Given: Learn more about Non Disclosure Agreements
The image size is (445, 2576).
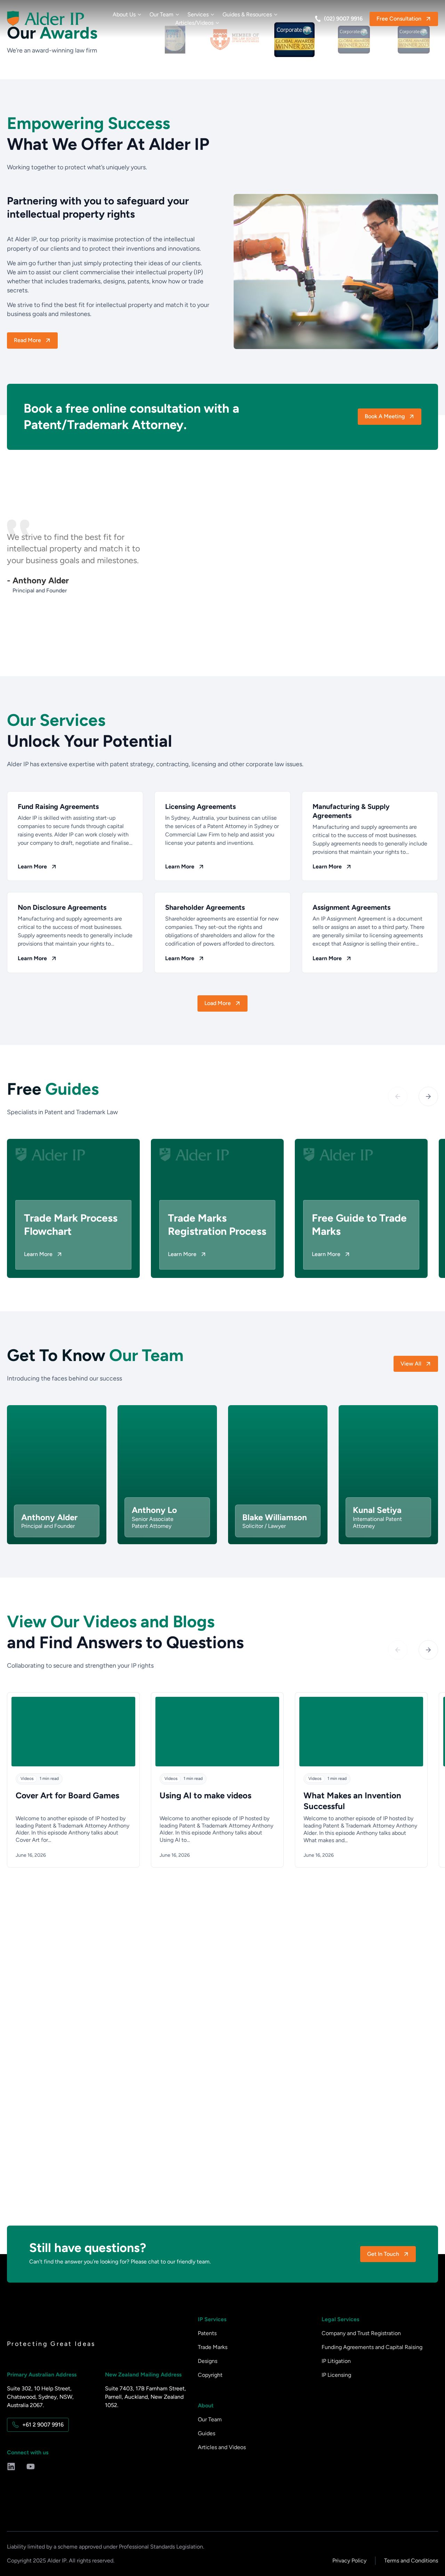Looking at the screenshot, I should click(37, 958).
